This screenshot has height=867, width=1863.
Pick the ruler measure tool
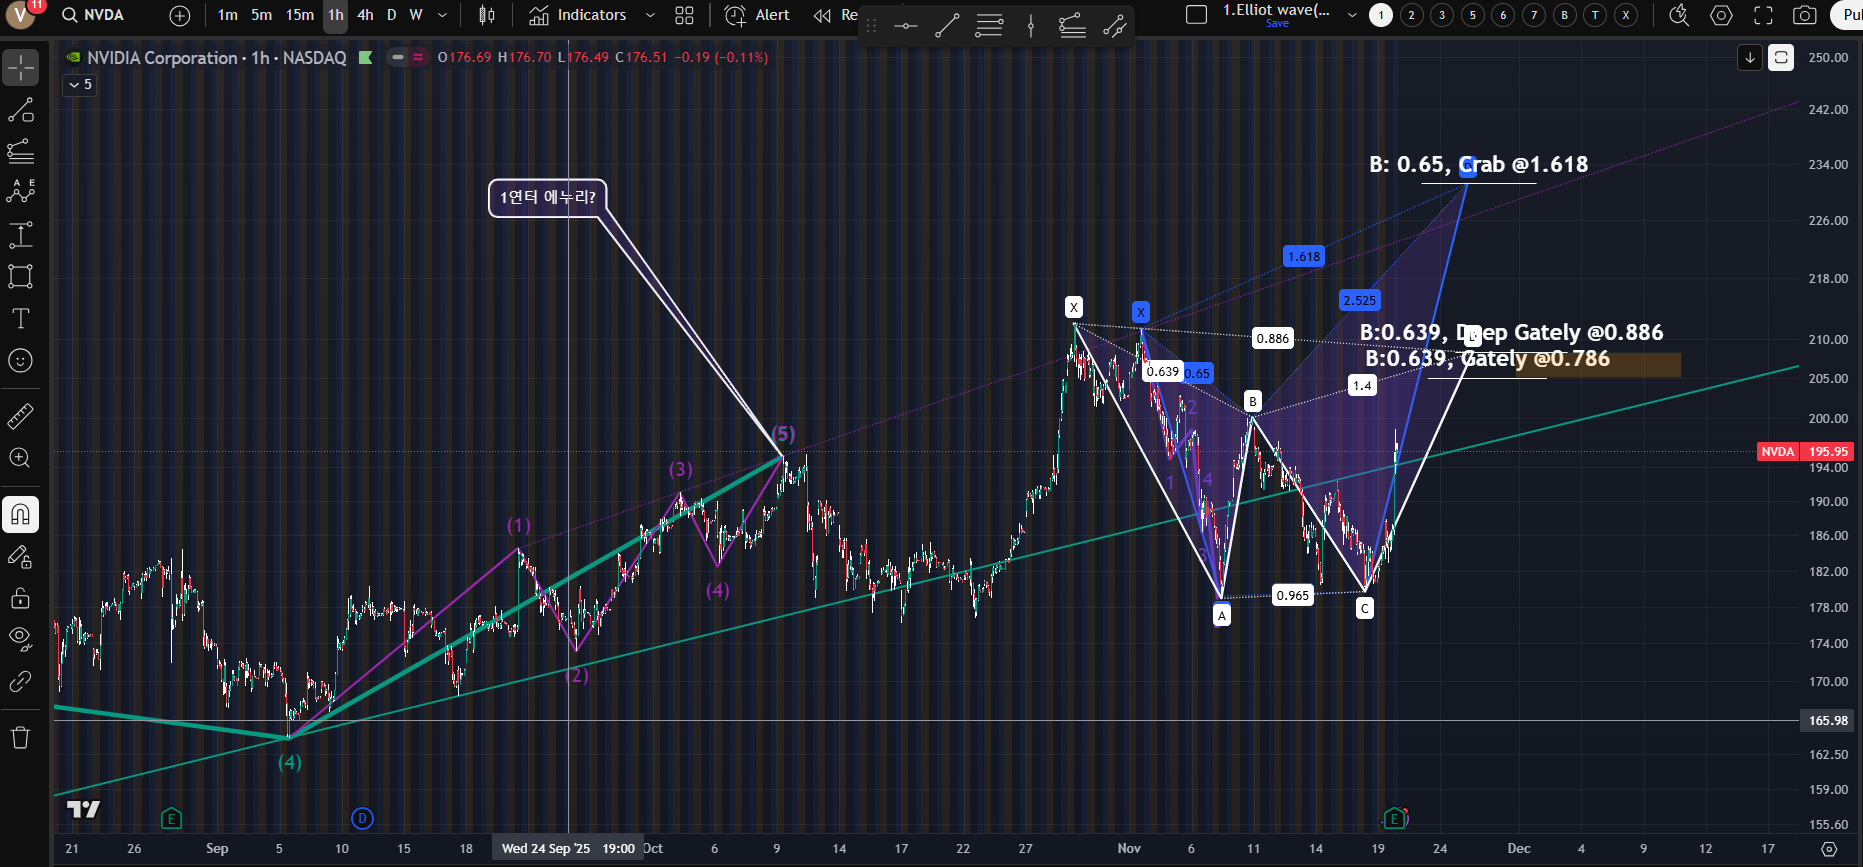pyautogui.click(x=20, y=416)
